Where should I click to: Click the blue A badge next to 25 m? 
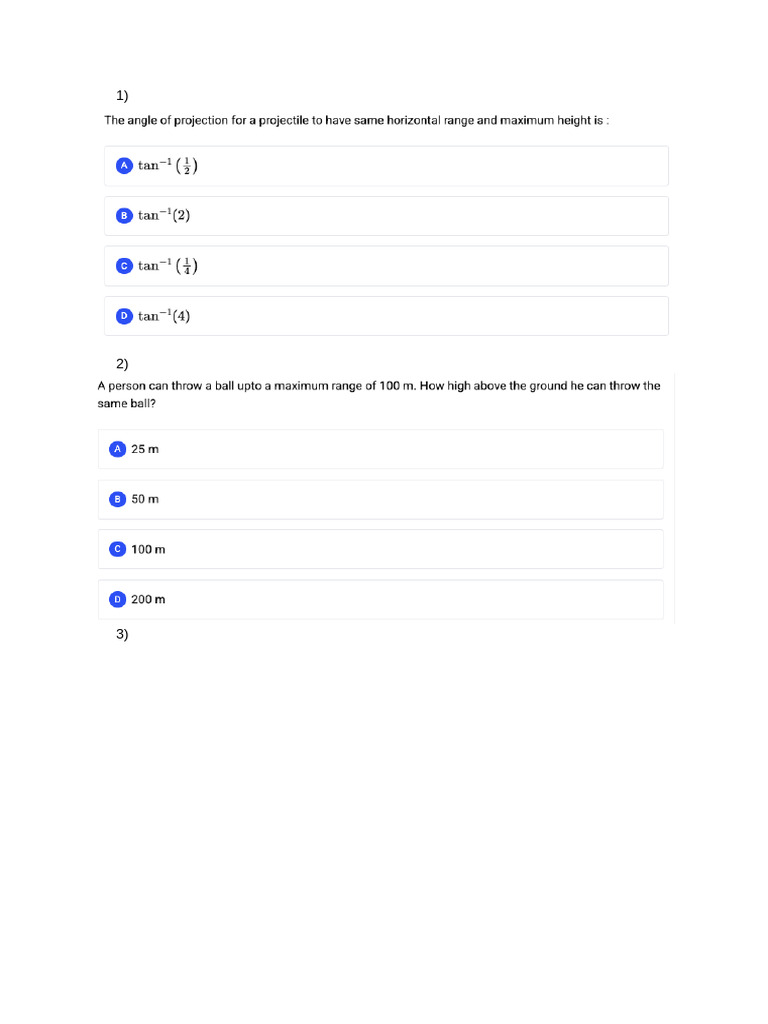(x=117, y=449)
